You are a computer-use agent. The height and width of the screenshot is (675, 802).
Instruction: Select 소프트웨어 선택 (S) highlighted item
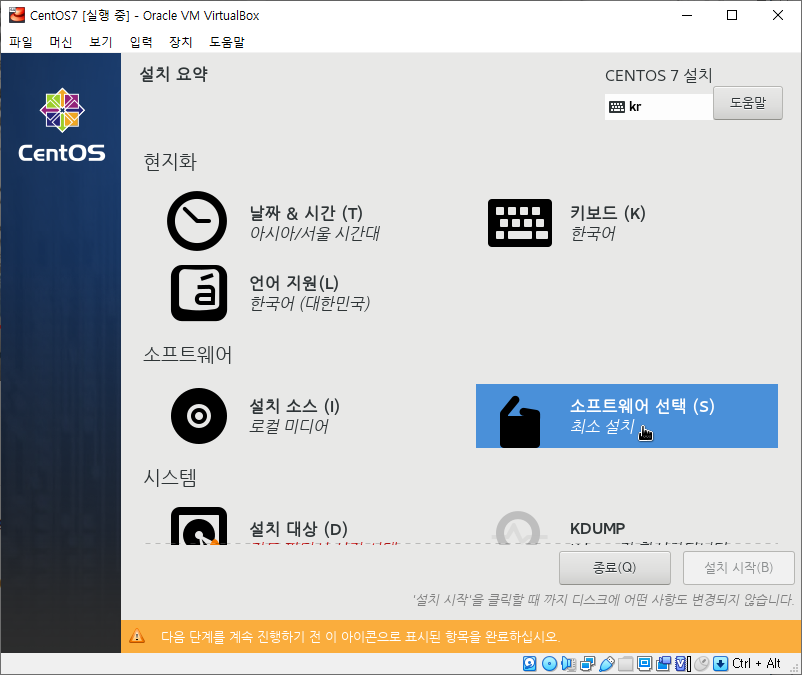(x=627, y=416)
